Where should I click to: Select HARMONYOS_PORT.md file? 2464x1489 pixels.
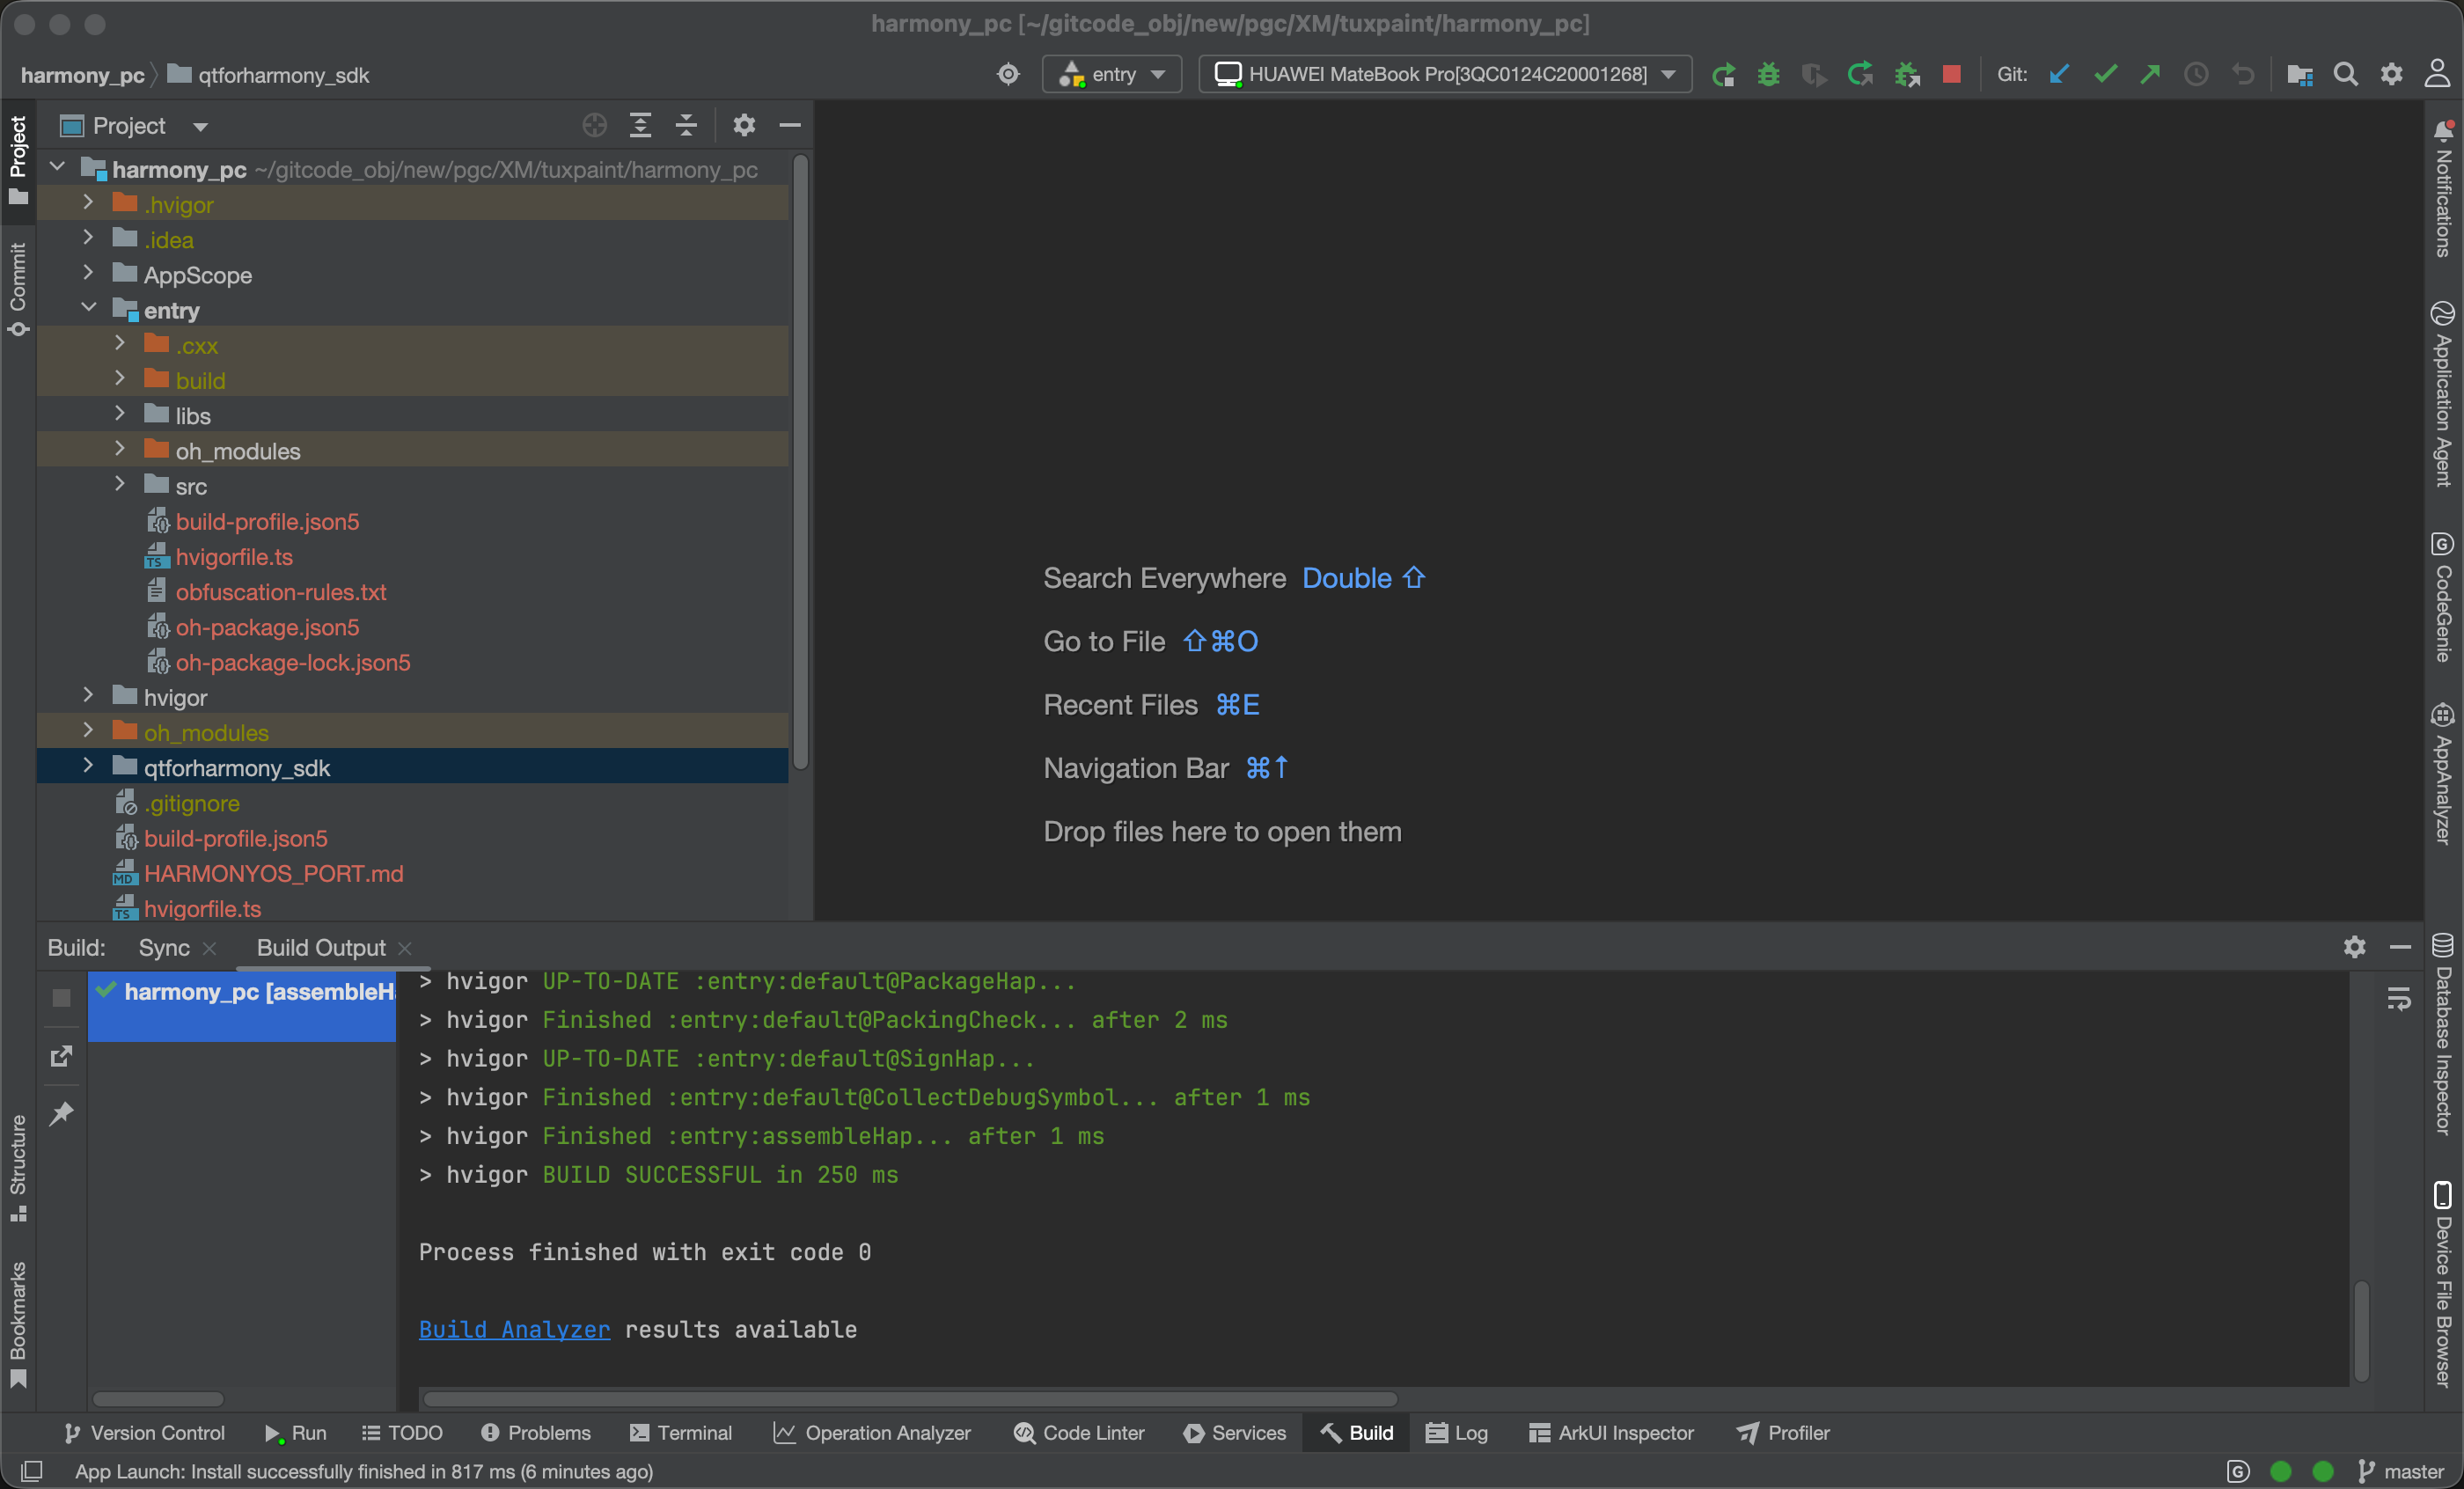[x=273, y=873]
